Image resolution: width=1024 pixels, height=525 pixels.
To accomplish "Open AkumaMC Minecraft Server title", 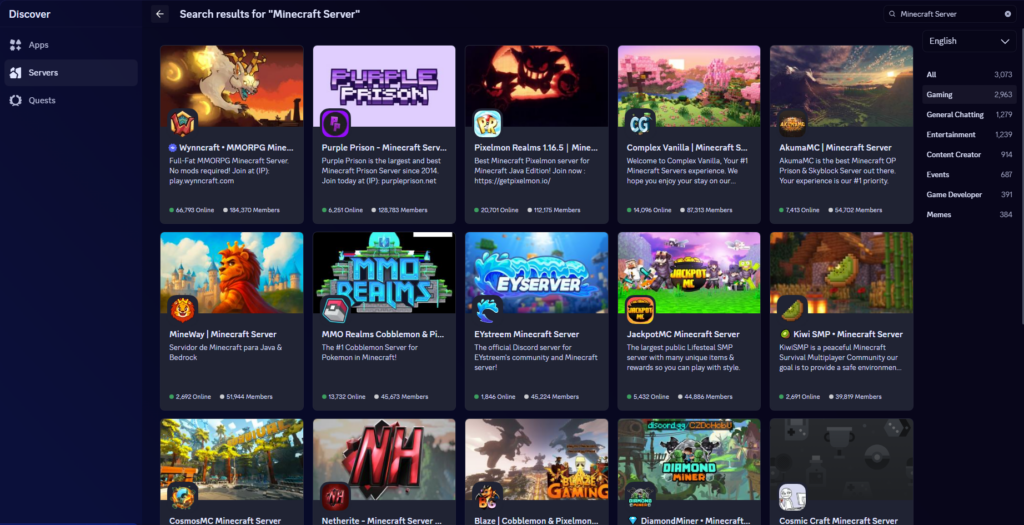I will coord(835,148).
